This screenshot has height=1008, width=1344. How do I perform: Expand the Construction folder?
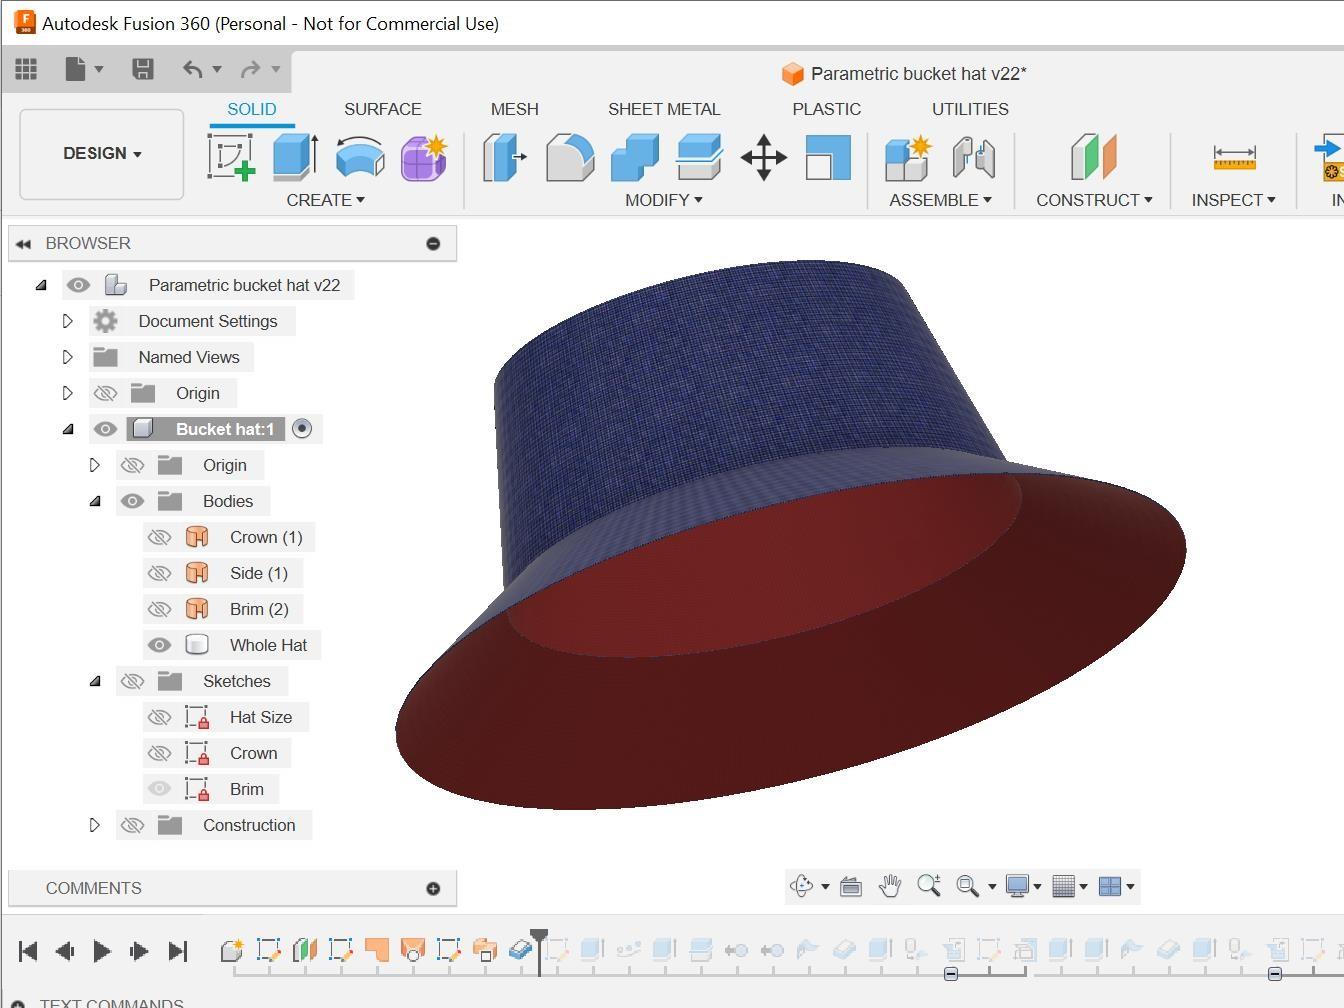[95, 825]
